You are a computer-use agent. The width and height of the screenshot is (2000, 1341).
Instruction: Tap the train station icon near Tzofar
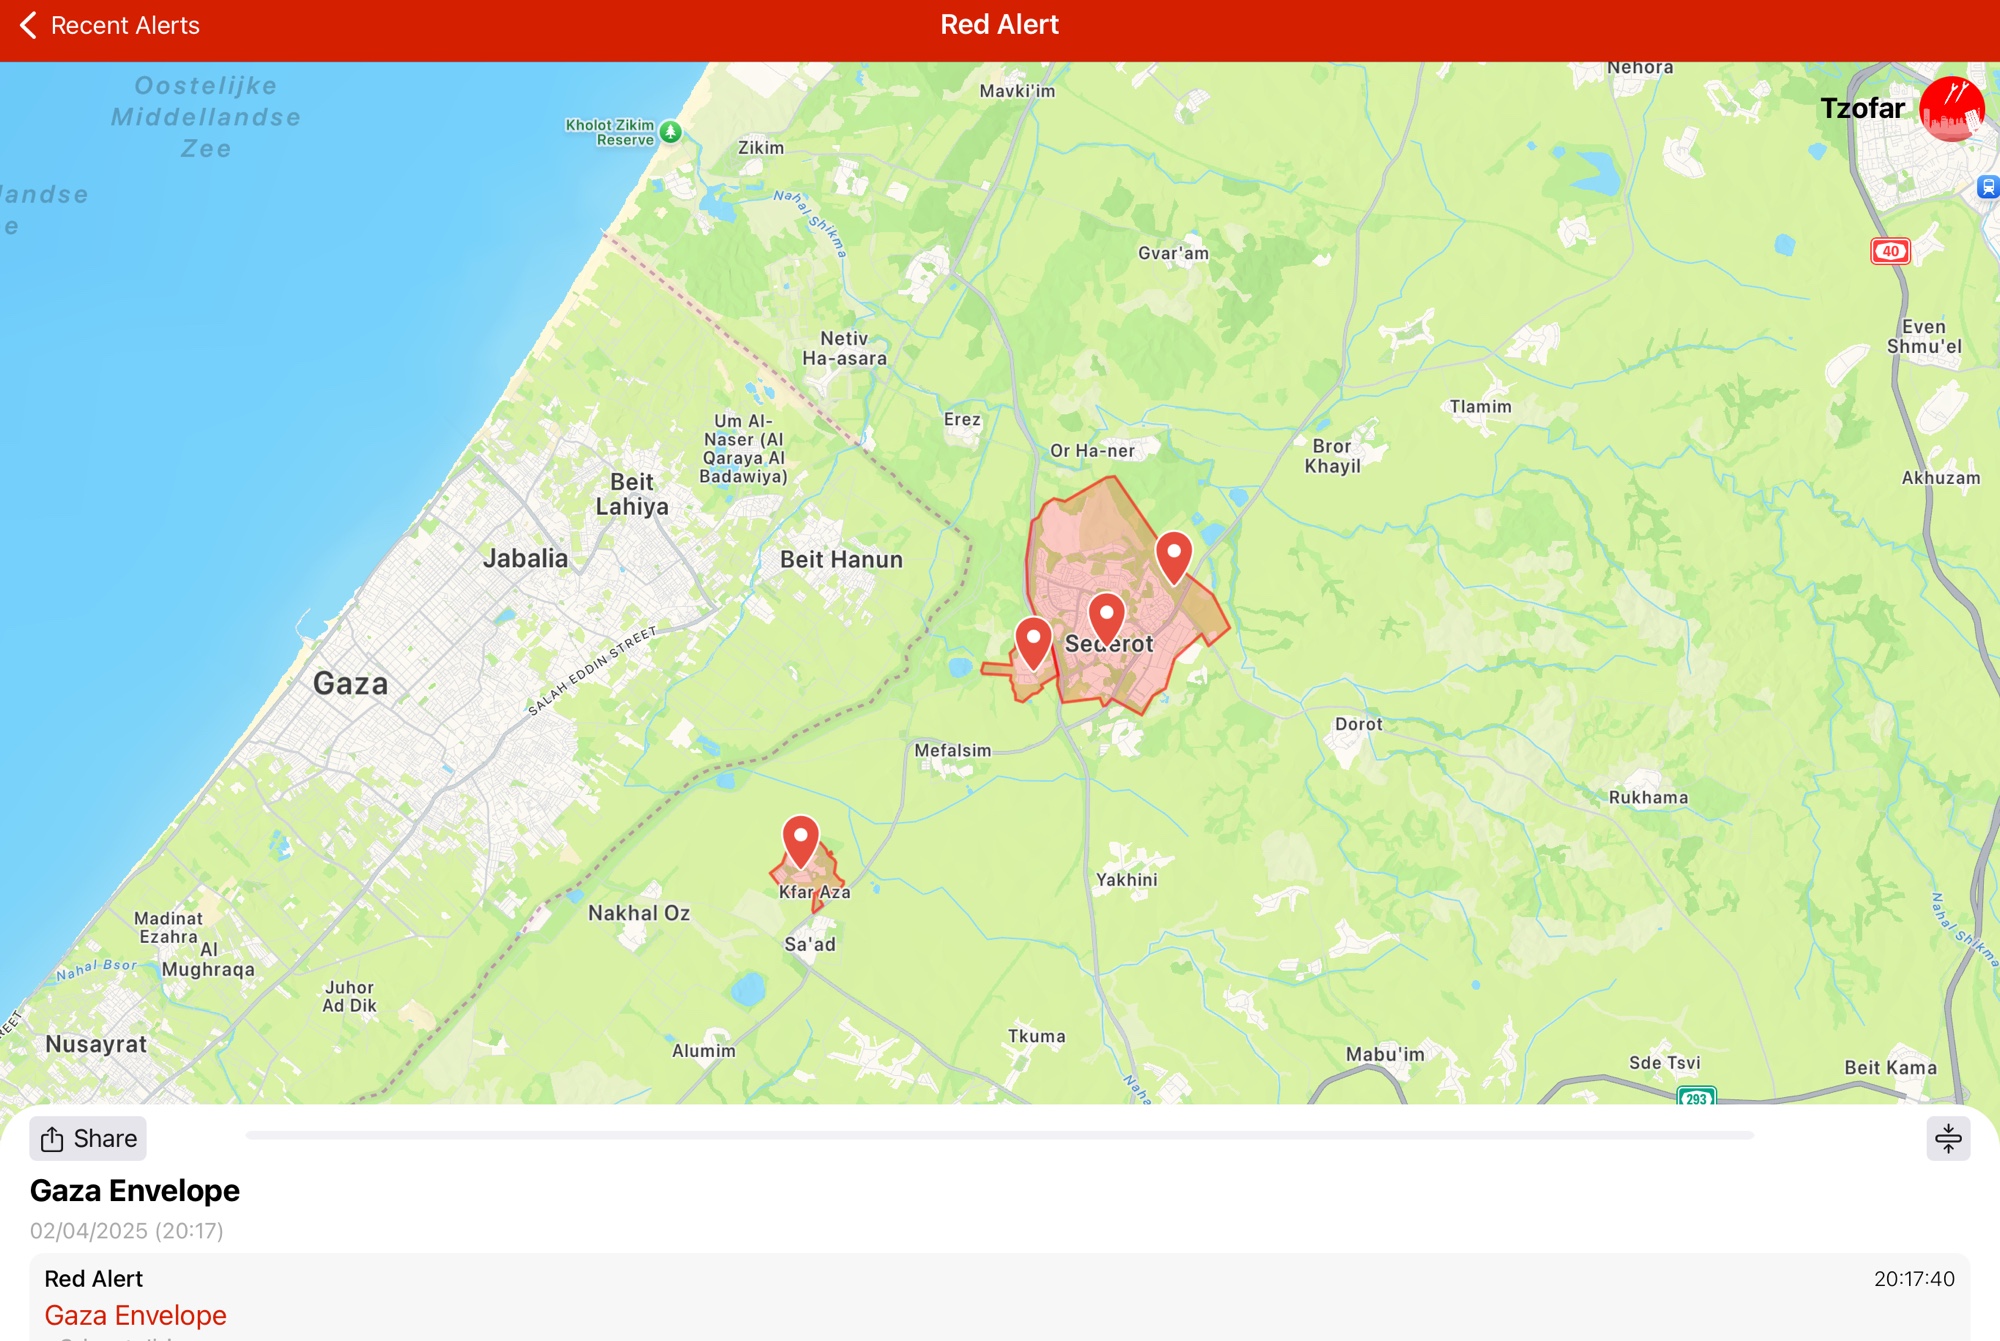pyautogui.click(x=1987, y=187)
